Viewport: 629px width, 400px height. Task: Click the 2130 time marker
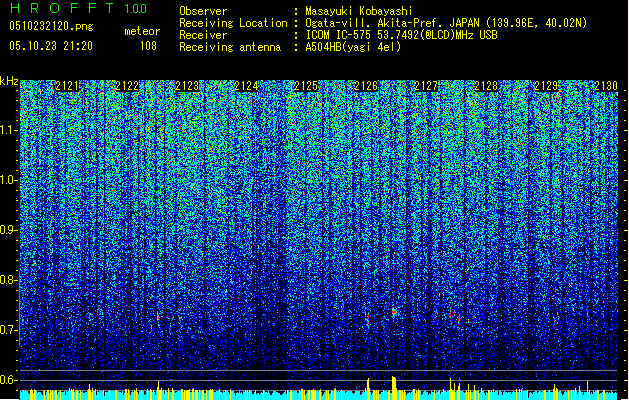(x=606, y=86)
